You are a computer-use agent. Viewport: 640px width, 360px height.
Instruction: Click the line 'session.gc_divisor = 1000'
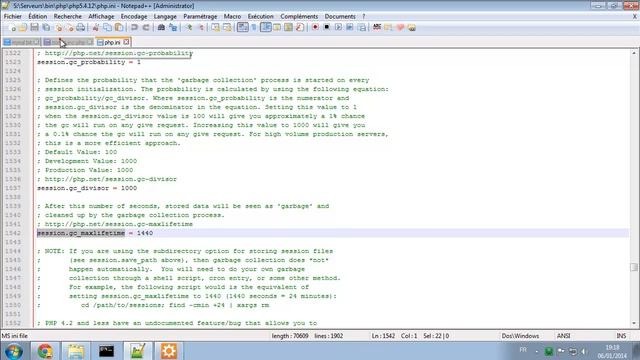tap(87, 188)
